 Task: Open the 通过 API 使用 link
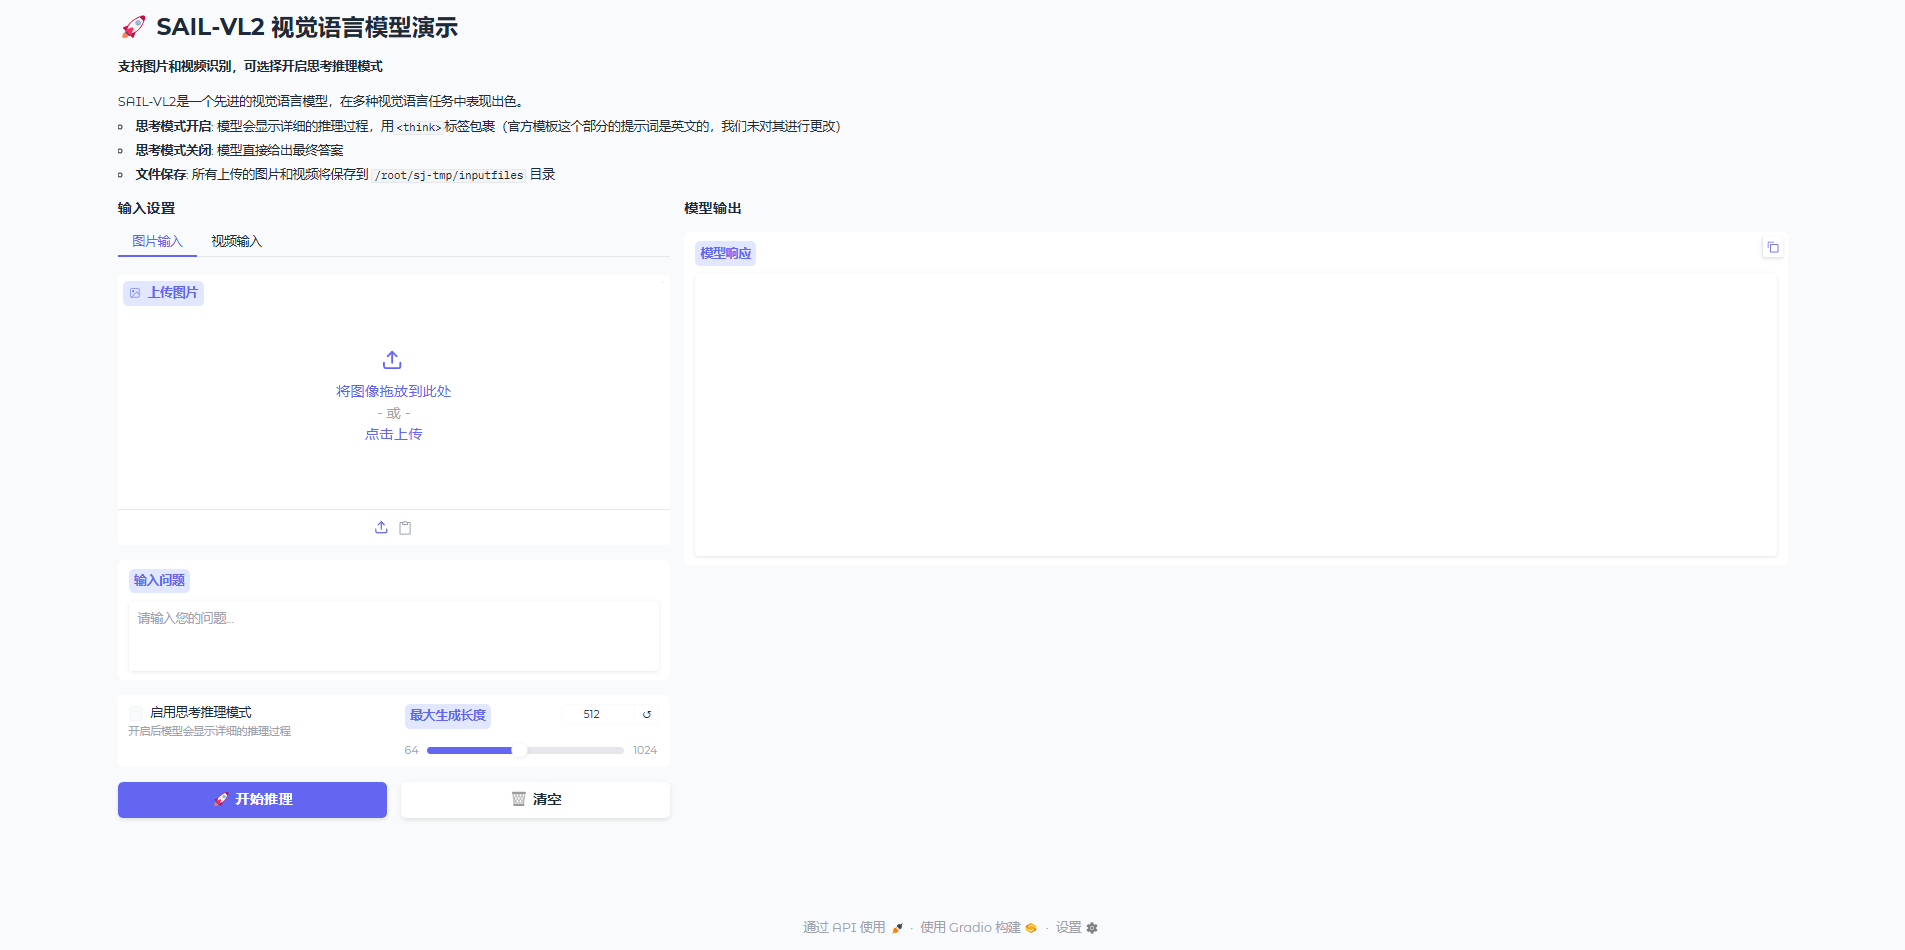click(853, 927)
